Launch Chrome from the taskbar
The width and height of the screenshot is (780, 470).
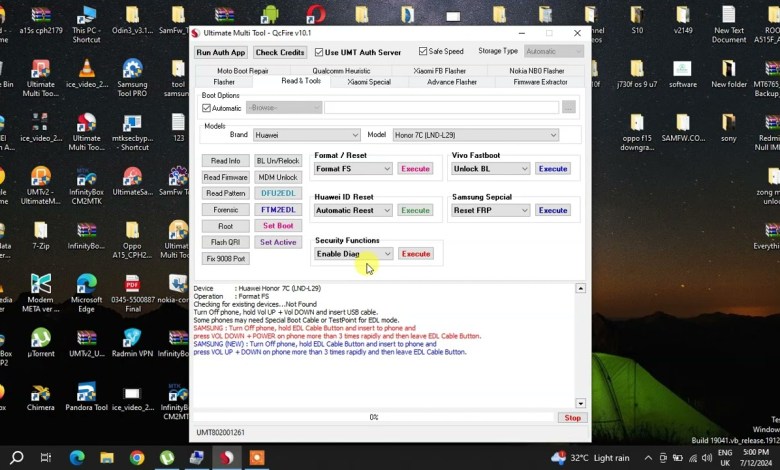(137, 457)
